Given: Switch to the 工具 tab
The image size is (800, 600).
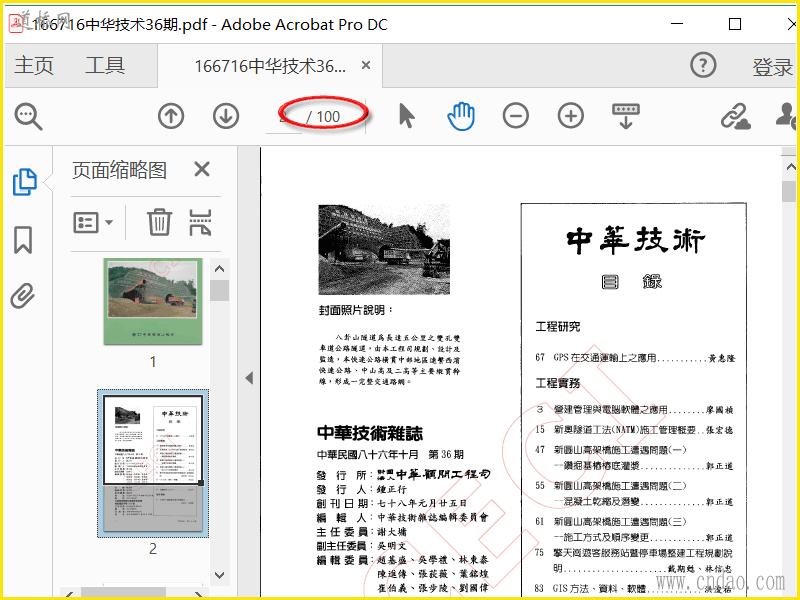Looking at the screenshot, I should pyautogui.click(x=105, y=65).
